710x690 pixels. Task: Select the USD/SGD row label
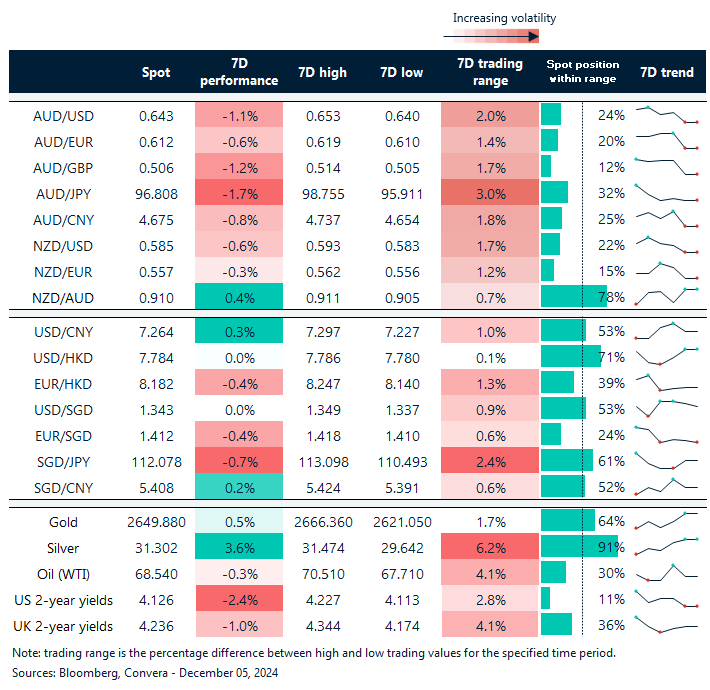(63, 410)
